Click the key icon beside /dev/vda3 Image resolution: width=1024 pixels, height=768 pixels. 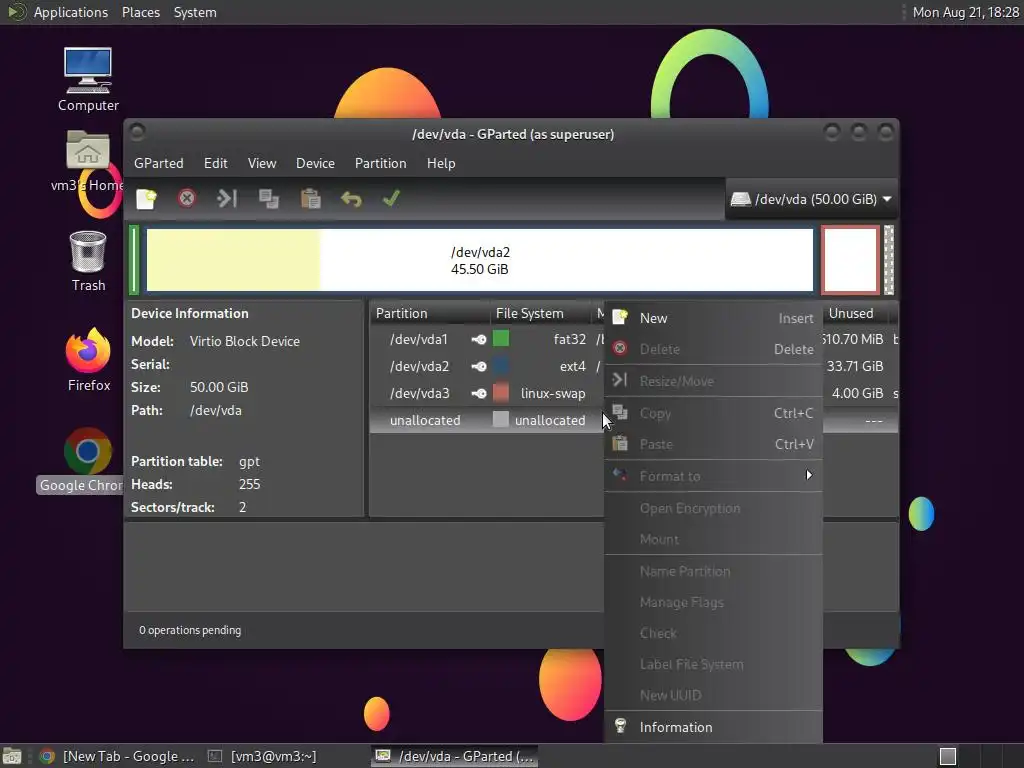click(479, 393)
